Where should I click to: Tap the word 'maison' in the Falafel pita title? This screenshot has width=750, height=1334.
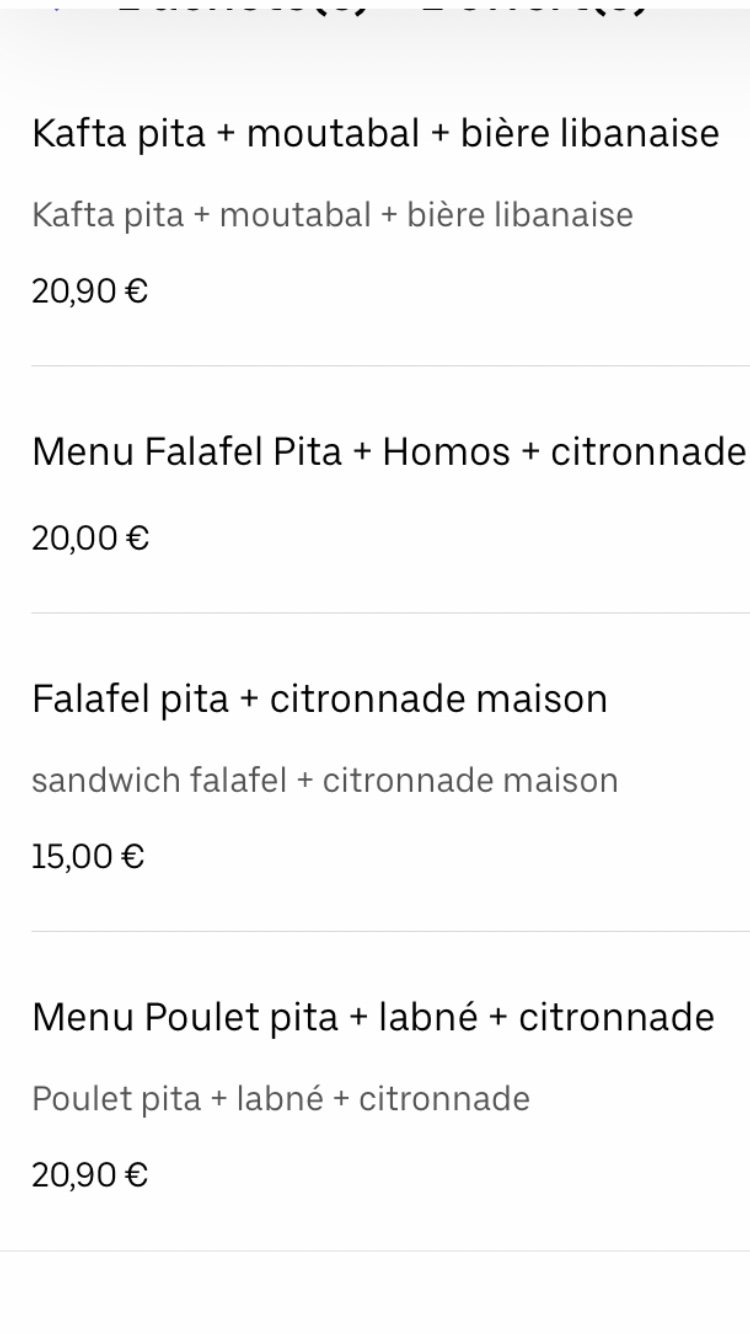coord(541,699)
